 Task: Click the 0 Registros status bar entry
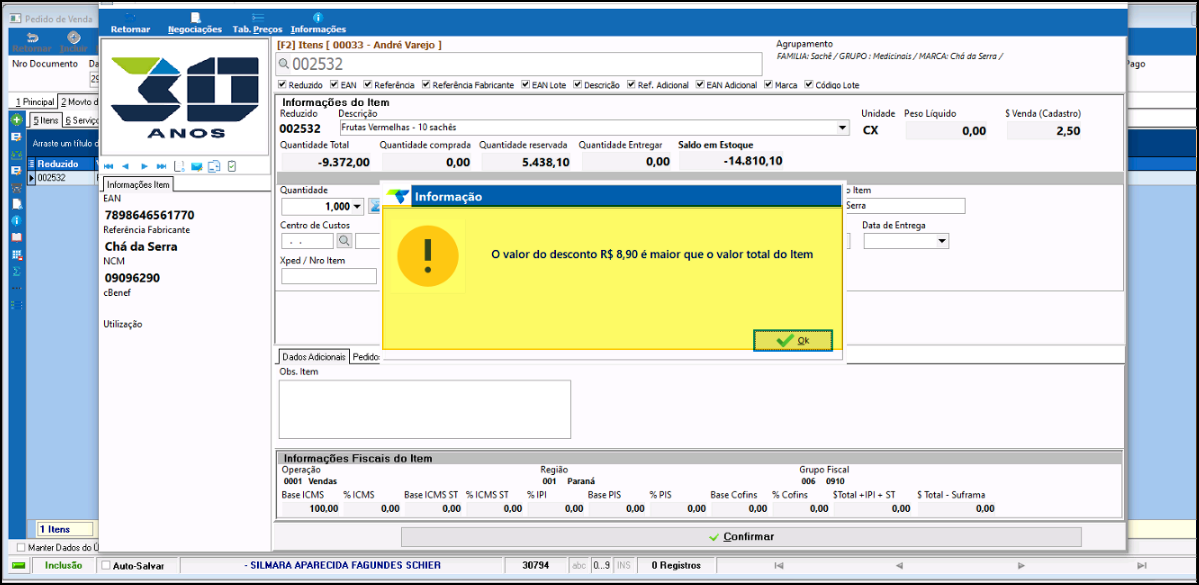676,566
